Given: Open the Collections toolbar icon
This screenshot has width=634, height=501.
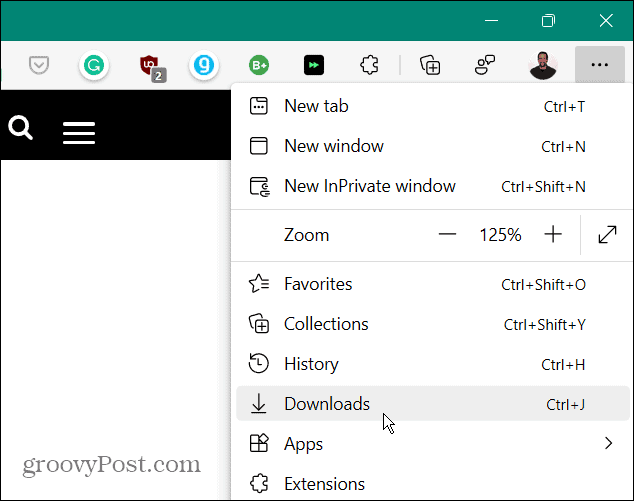Looking at the screenshot, I should (x=431, y=66).
